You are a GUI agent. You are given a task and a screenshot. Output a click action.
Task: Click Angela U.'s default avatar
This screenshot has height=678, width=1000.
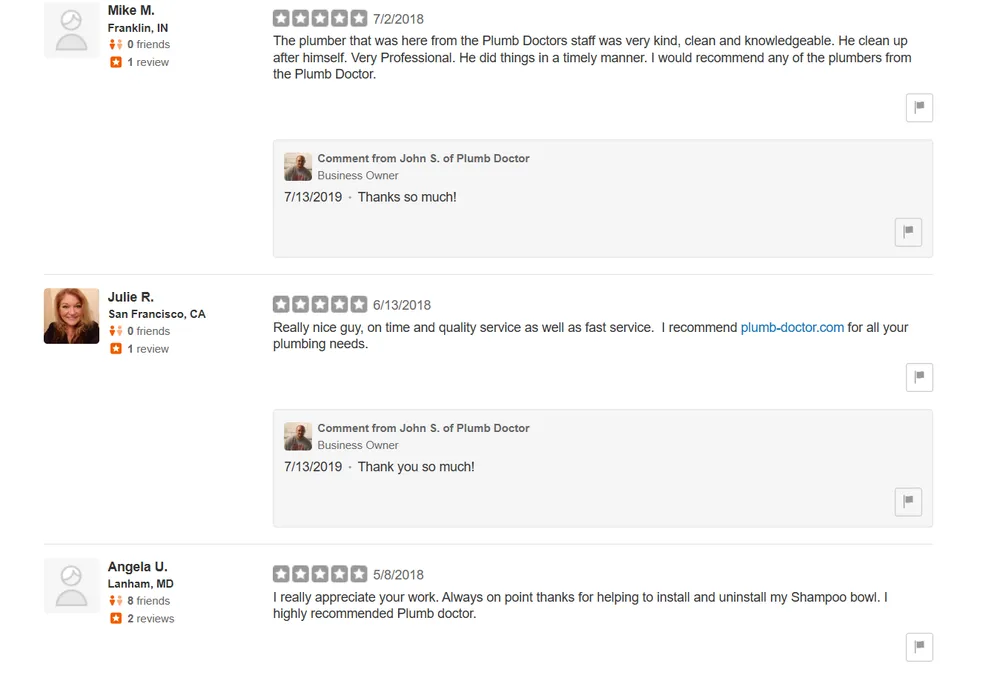point(72,586)
